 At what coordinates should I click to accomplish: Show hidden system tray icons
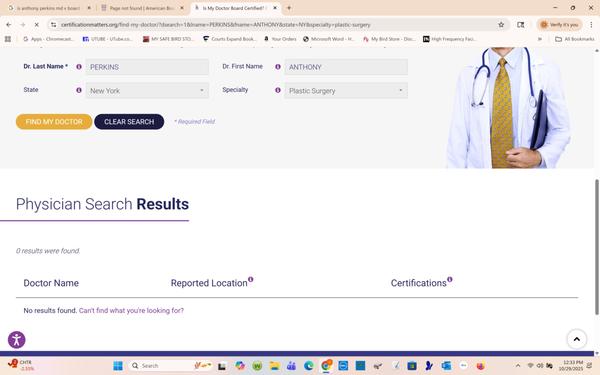click(x=518, y=366)
